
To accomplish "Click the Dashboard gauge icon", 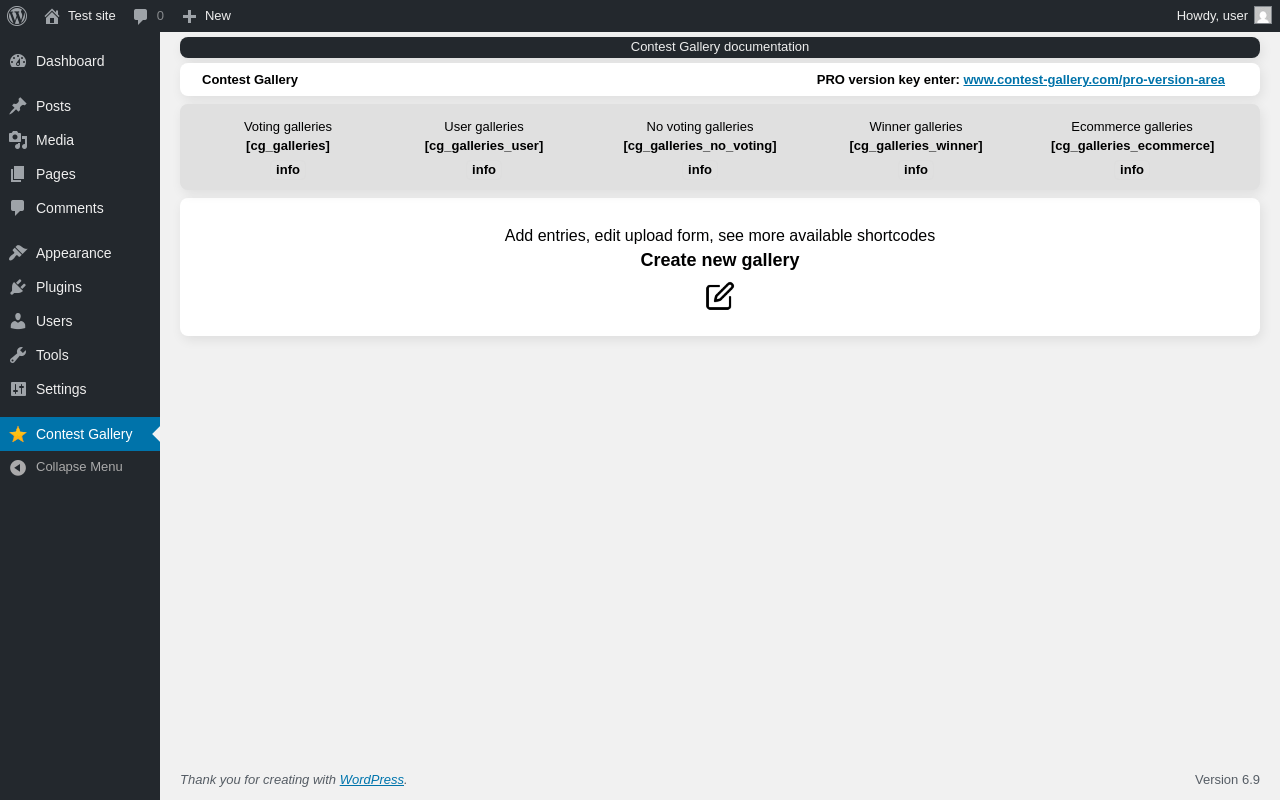I will tap(18, 61).
